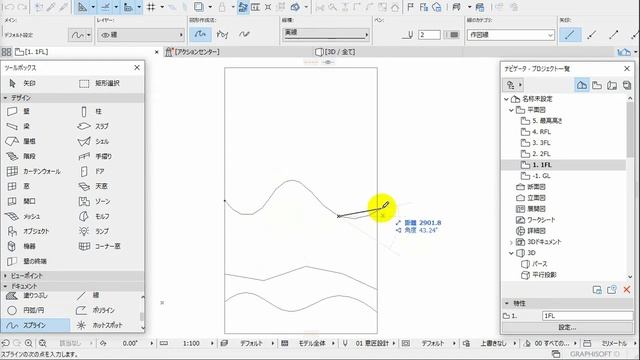Collapse the デザイン toolbox section
Image resolution: width=640 pixels, height=360 pixels.
(6, 98)
